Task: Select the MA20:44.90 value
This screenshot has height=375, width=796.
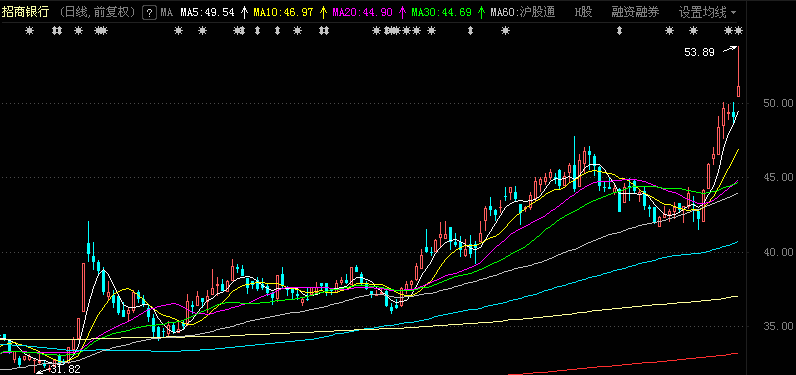Action: [362, 12]
